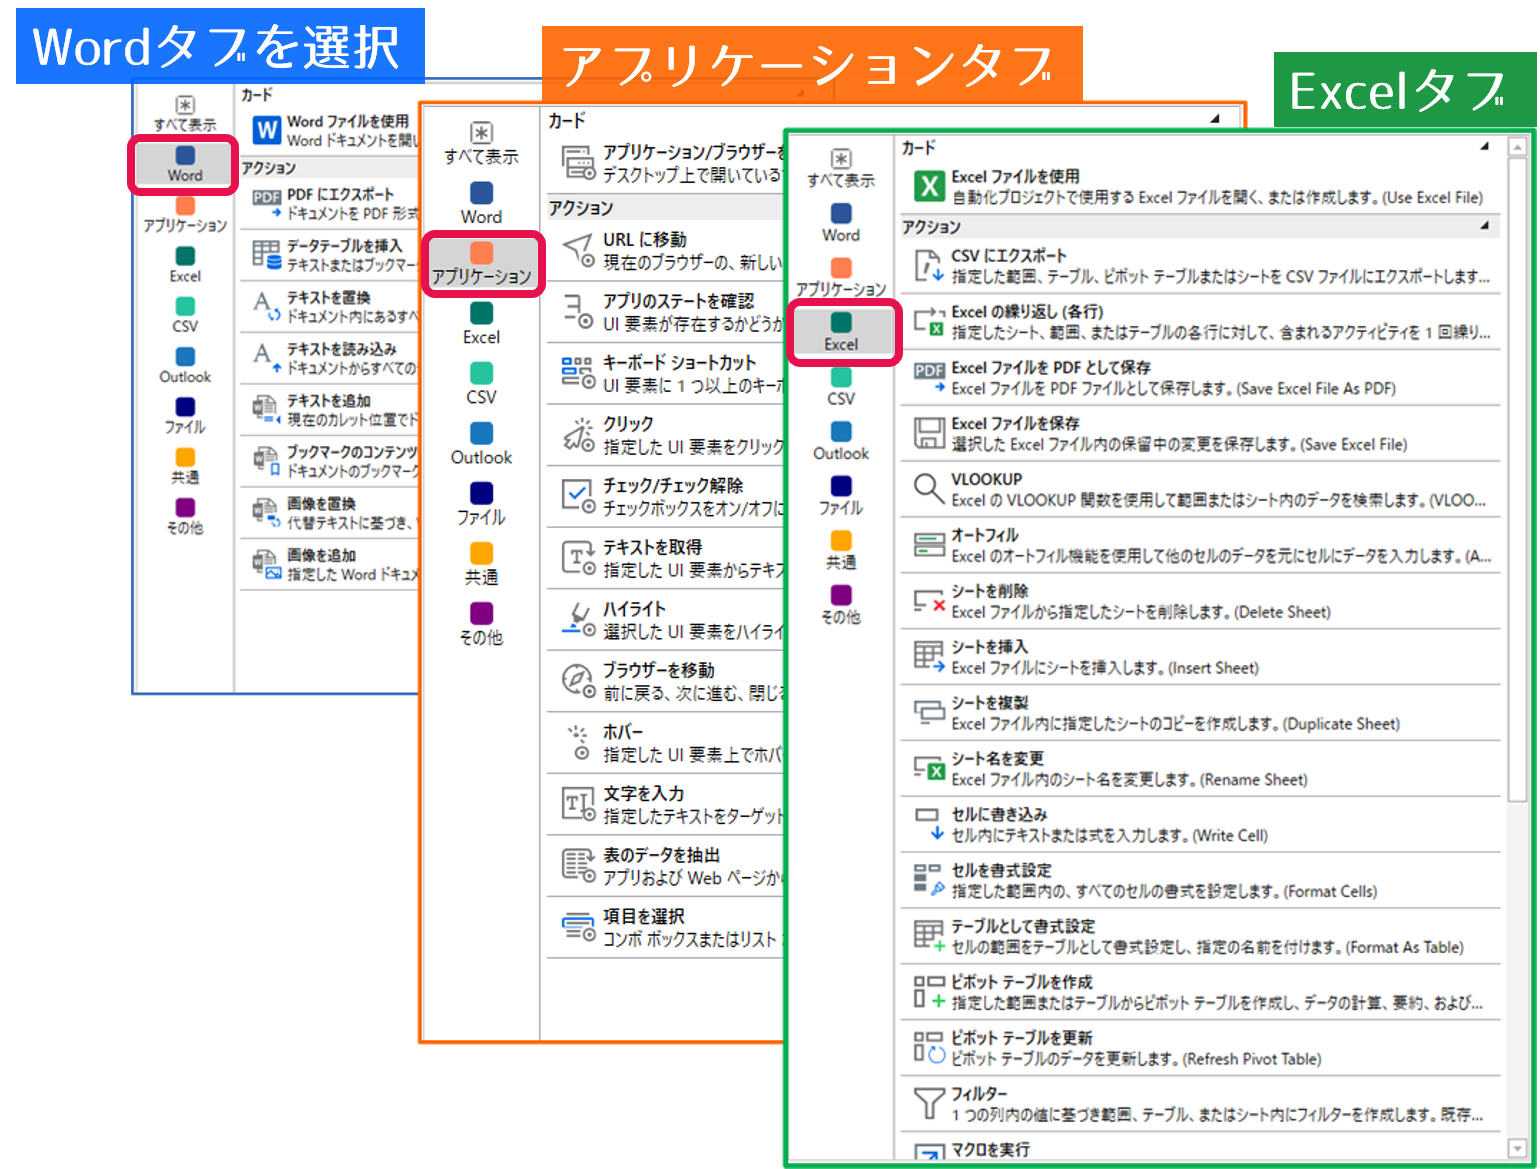The width and height of the screenshot is (1540, 1169).
Task: Open the Word ファイルを使用 card icon
Action: pyautogui.click(x=266, y=130)
